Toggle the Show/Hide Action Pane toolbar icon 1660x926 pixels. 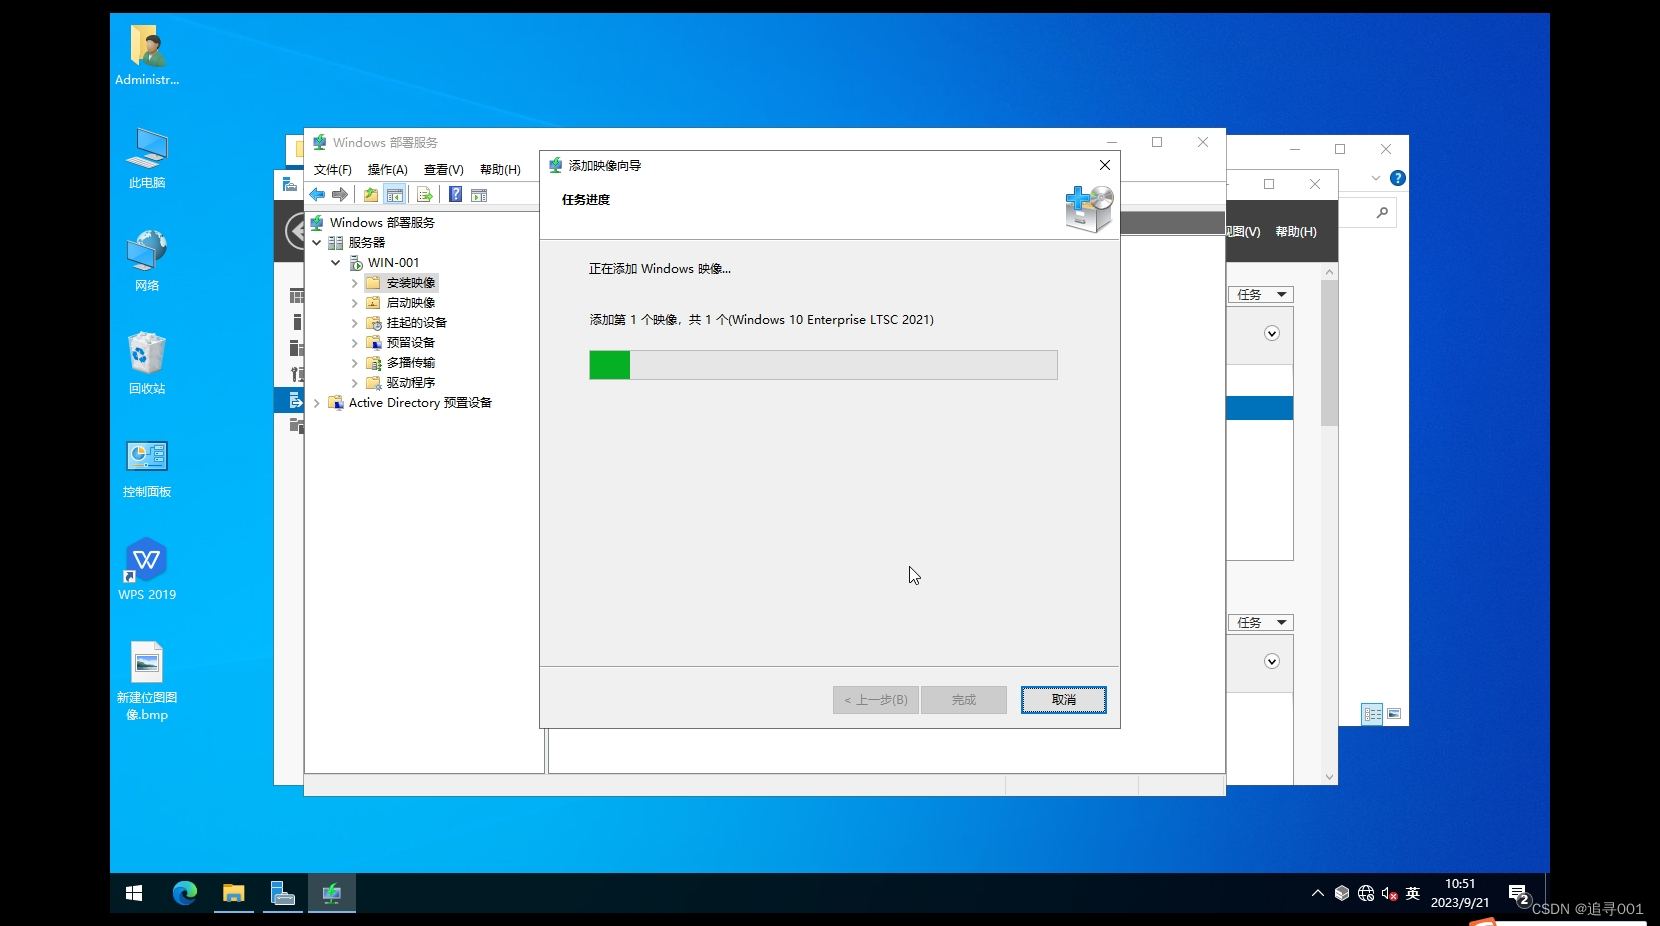[479, 195]
